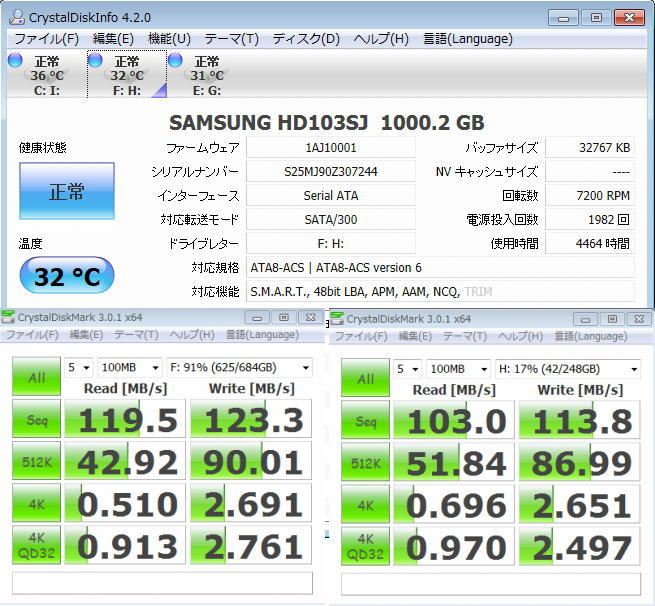This screenshot has height=606, width=655.
Task: Open 機能(U) menu in CrystalDiskInfo
Action: (169, 39)
